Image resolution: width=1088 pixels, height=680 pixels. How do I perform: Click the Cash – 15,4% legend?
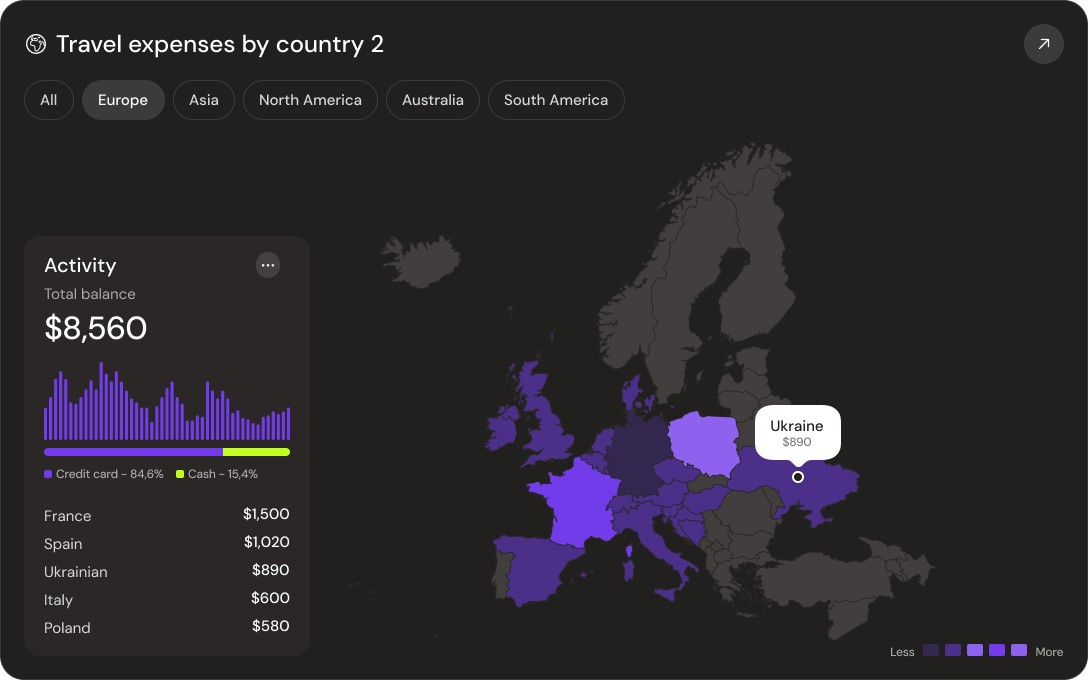(217, 474)
